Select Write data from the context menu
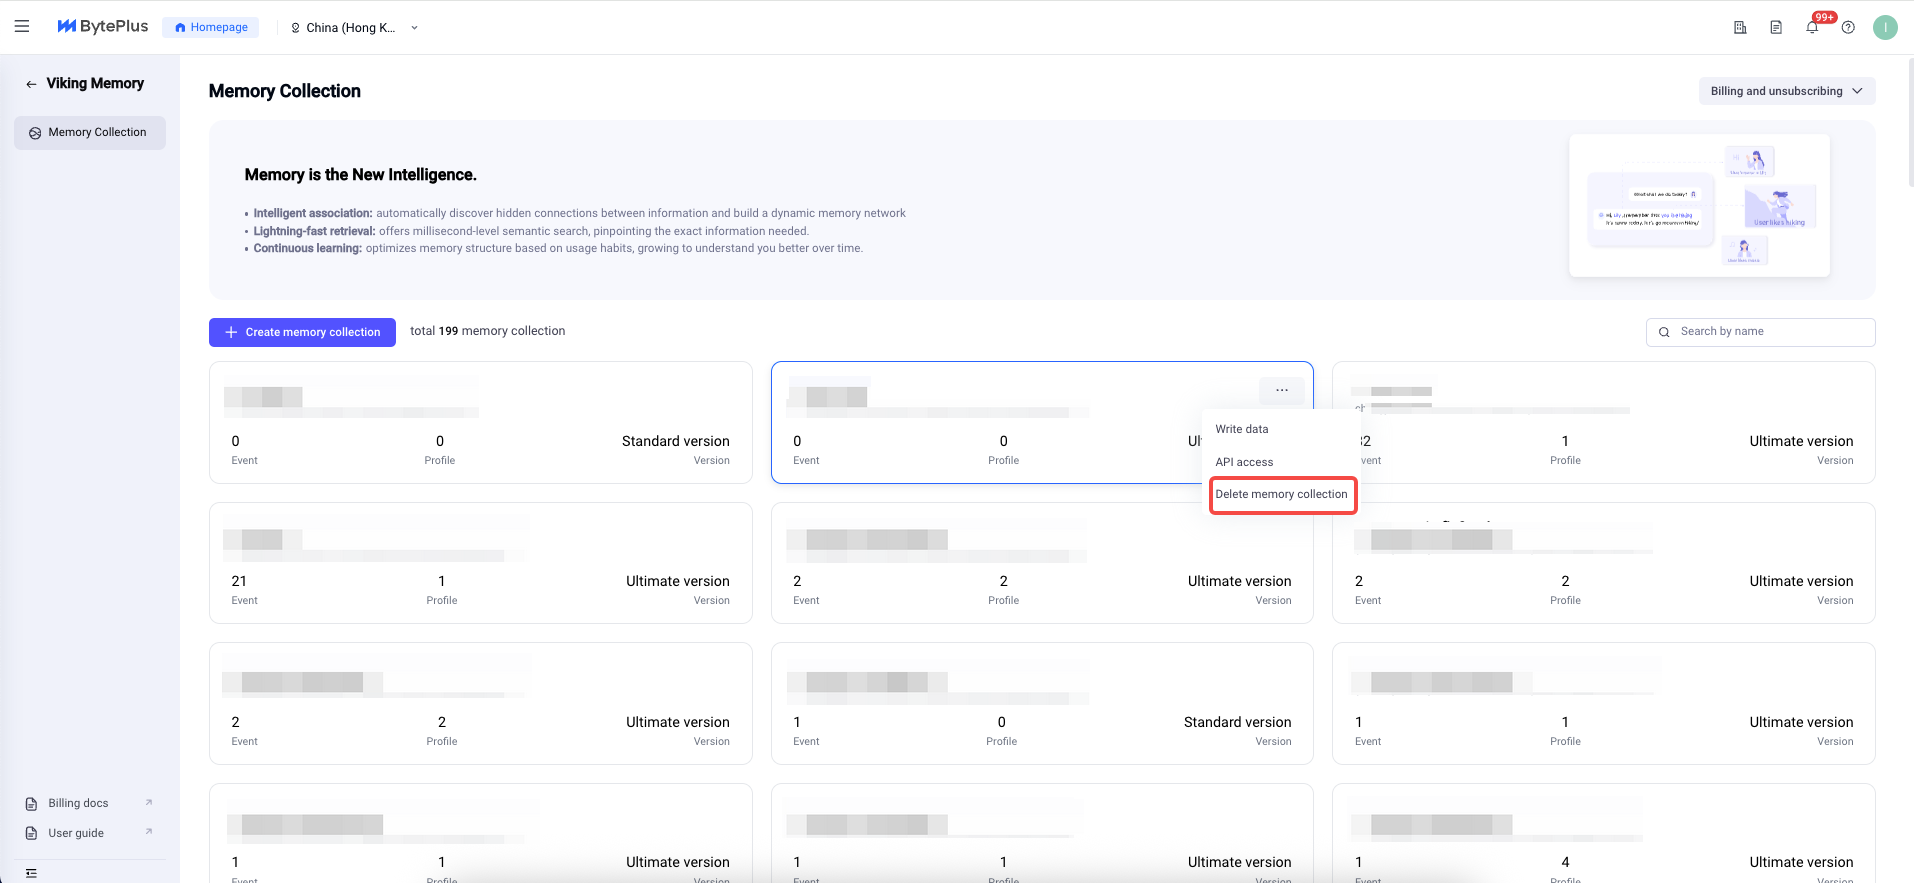 1242,429
